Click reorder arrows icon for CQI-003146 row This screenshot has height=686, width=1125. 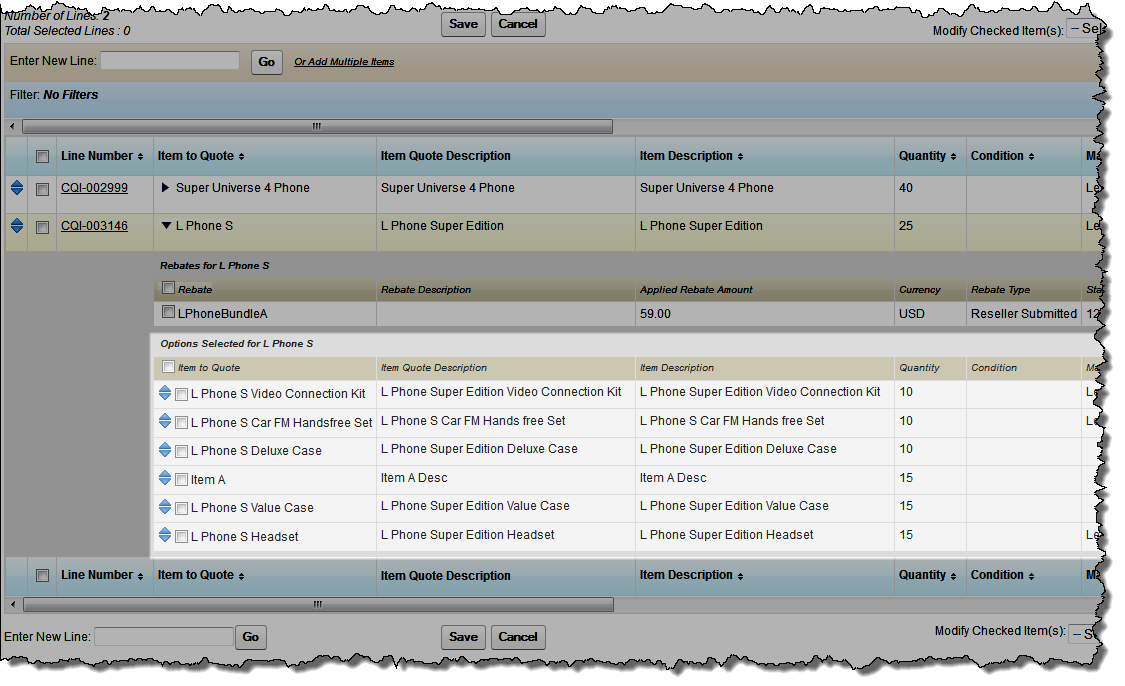point(17,226)
